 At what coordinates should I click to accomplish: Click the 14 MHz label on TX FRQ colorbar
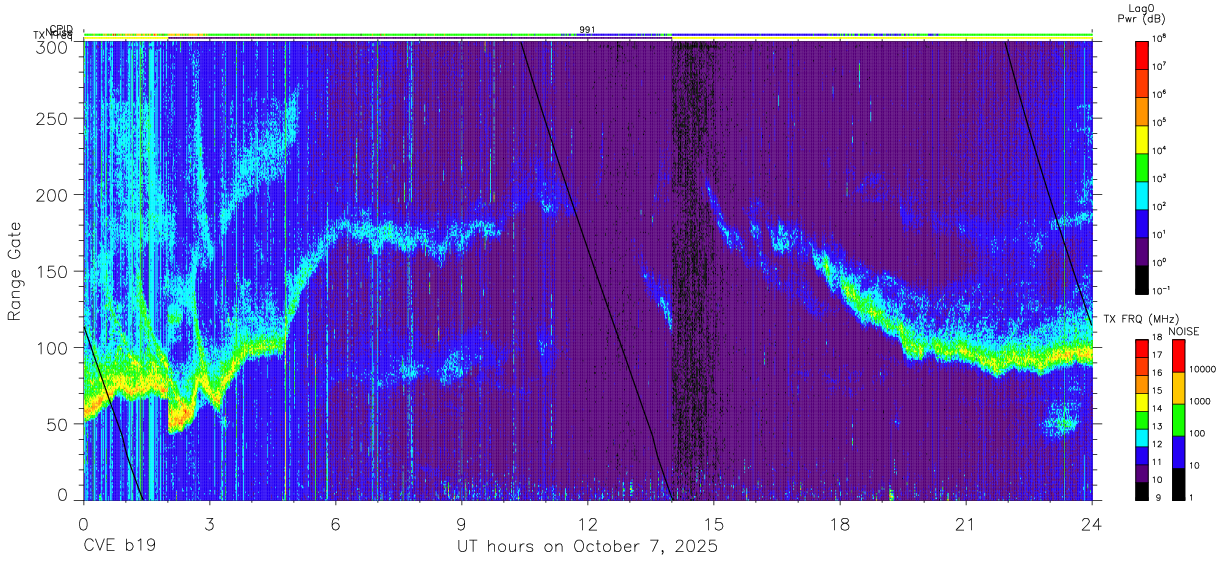point(1157,410)
